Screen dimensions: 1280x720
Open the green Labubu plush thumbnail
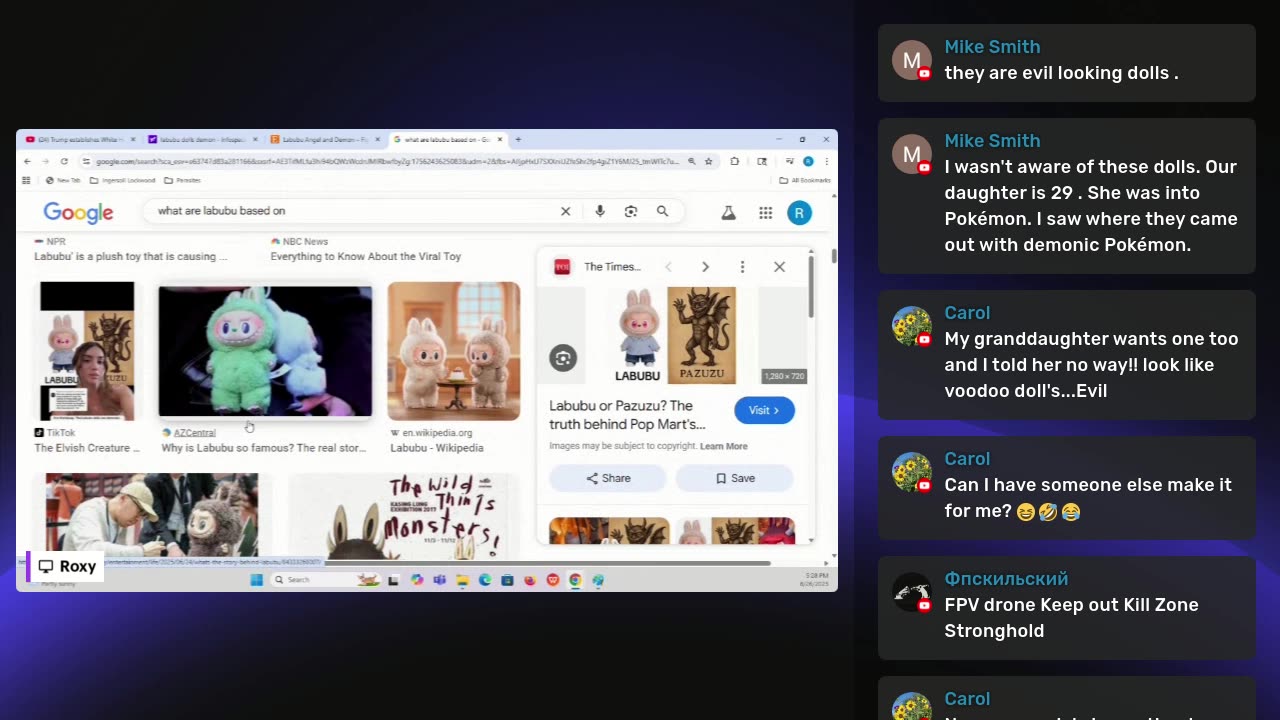(x=265, y=351)
